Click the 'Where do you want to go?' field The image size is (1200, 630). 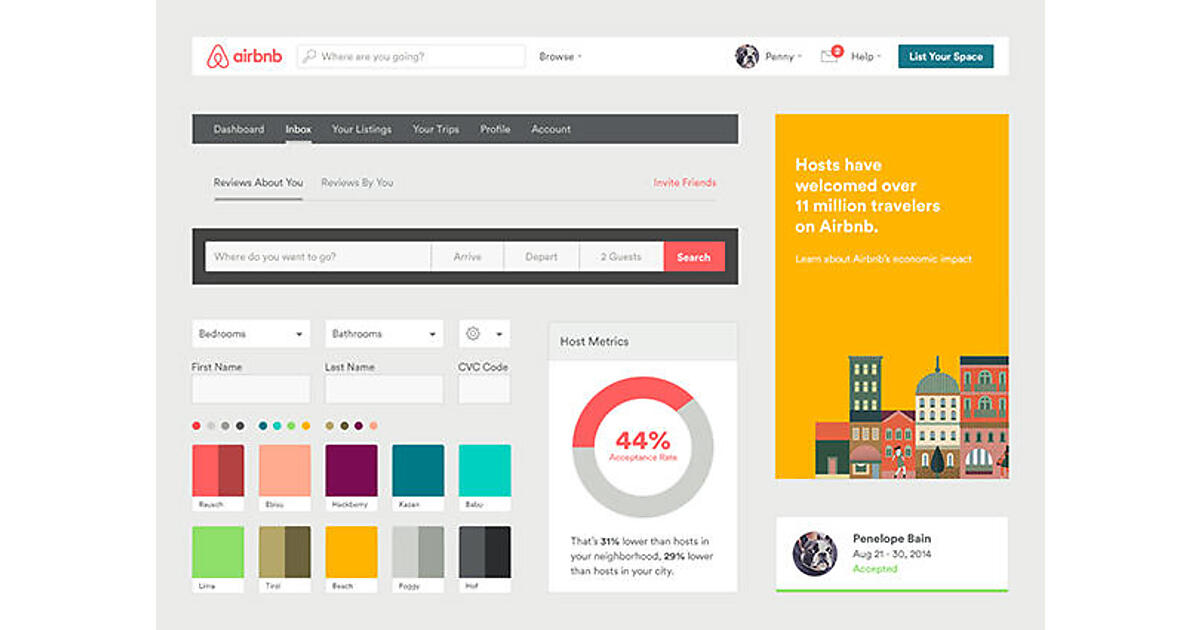point(318,257)
